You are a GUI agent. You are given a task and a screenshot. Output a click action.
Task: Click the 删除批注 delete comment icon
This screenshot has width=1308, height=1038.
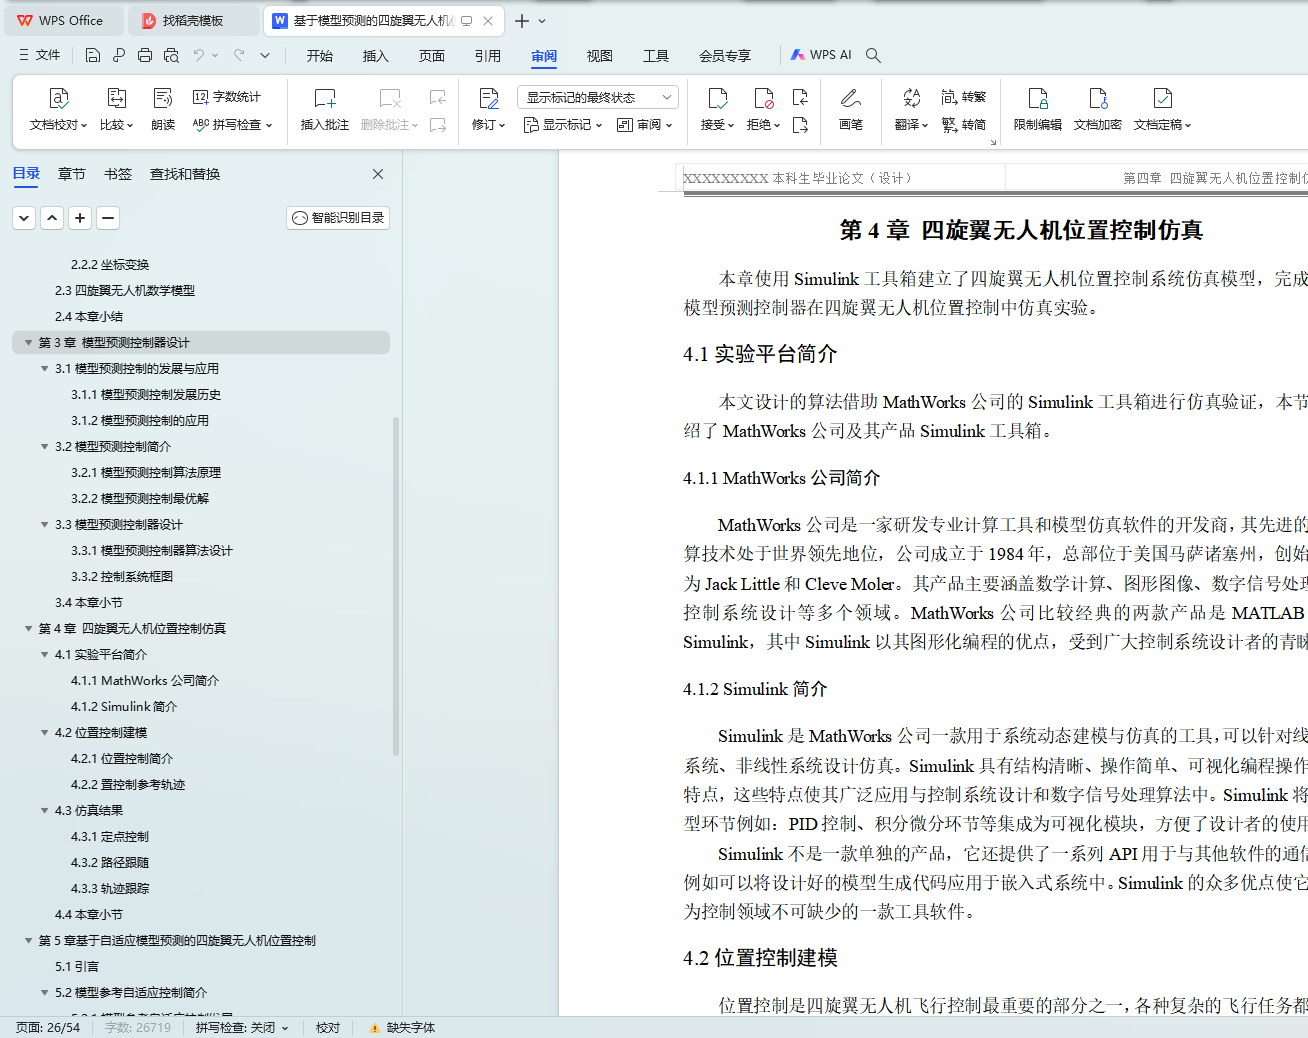(390, 98)
